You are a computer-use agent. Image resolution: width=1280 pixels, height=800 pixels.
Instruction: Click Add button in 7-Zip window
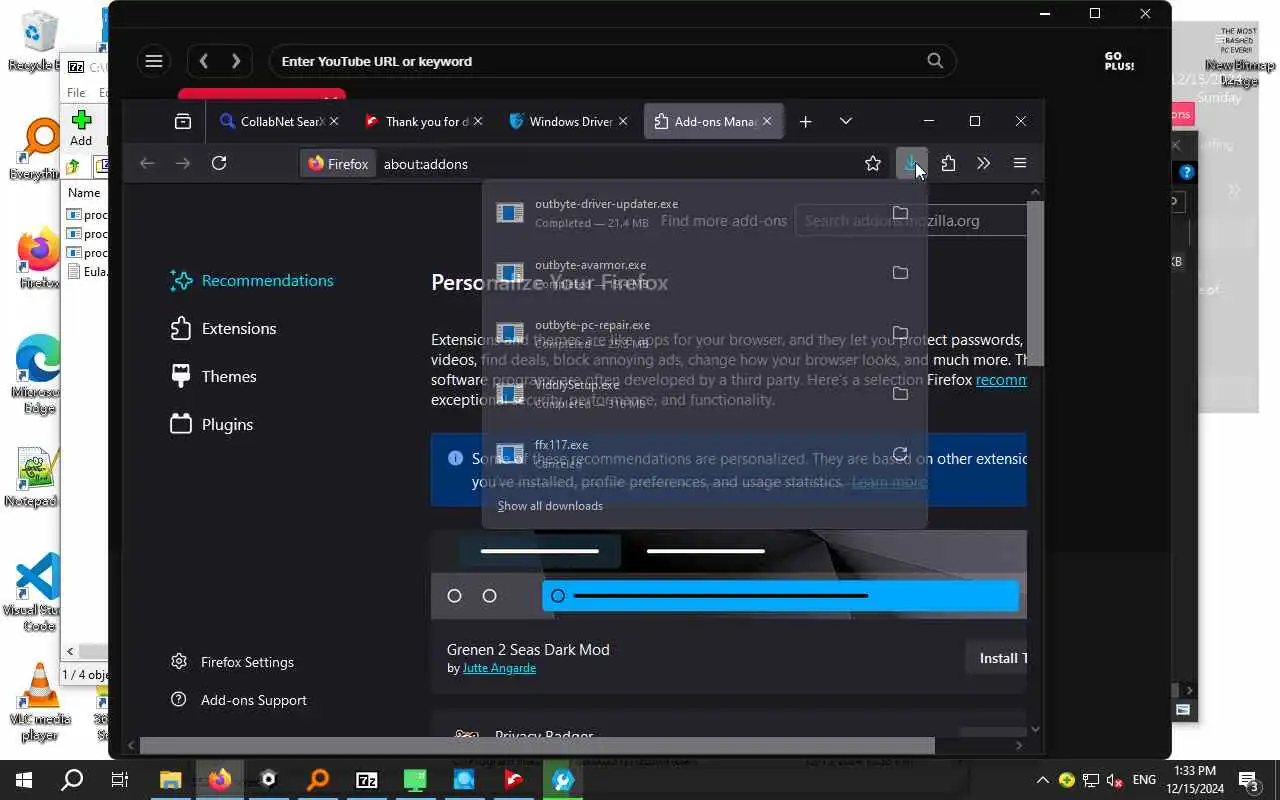81,128
